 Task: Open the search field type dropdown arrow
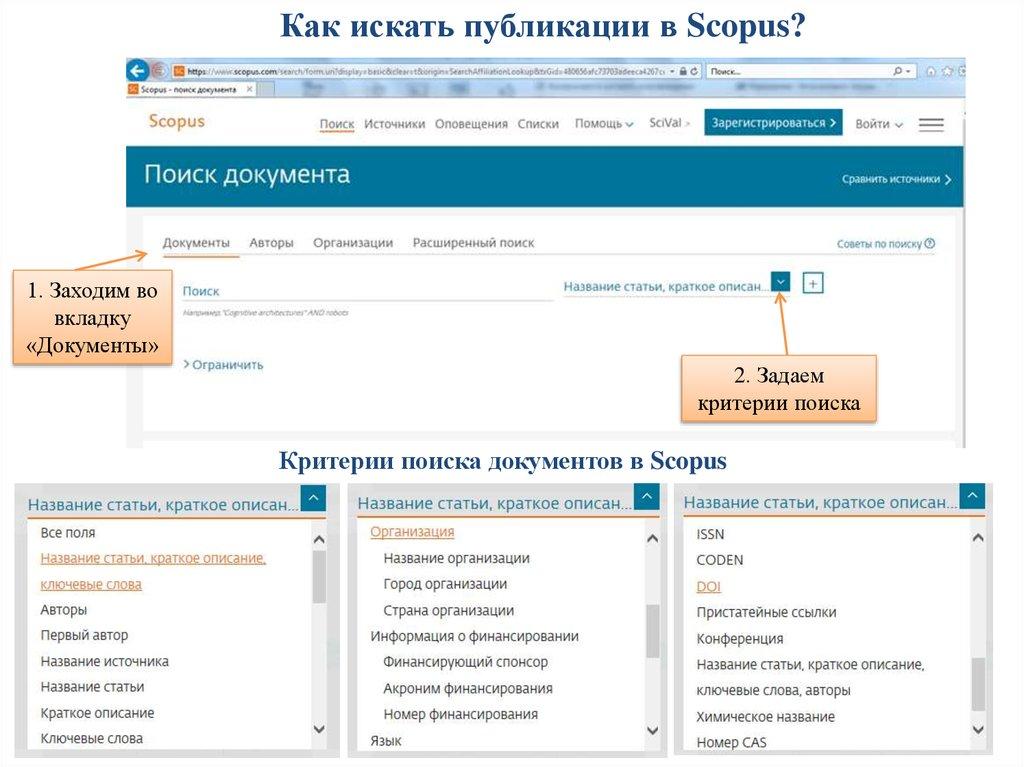pyautogui.click(x=780, y=283)
